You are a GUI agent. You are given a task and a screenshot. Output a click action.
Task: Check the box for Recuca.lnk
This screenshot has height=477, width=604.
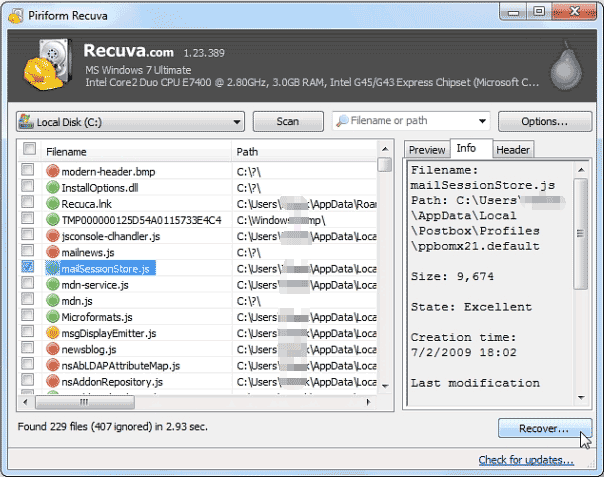point(27,202)
